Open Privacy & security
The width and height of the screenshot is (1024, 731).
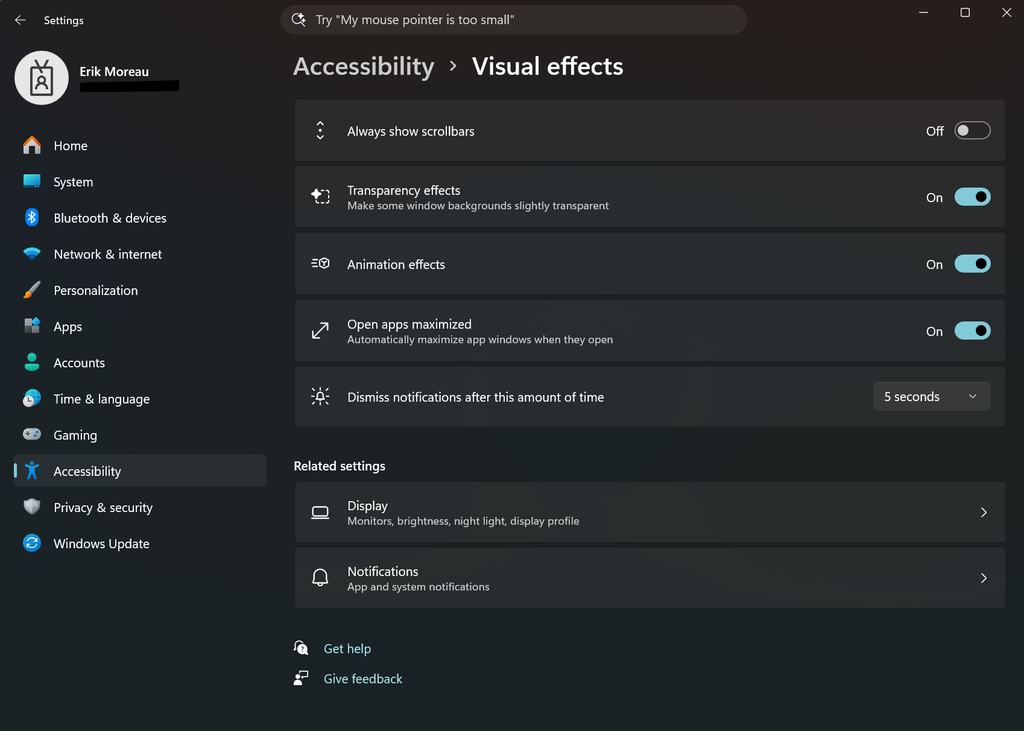point(140,508)
